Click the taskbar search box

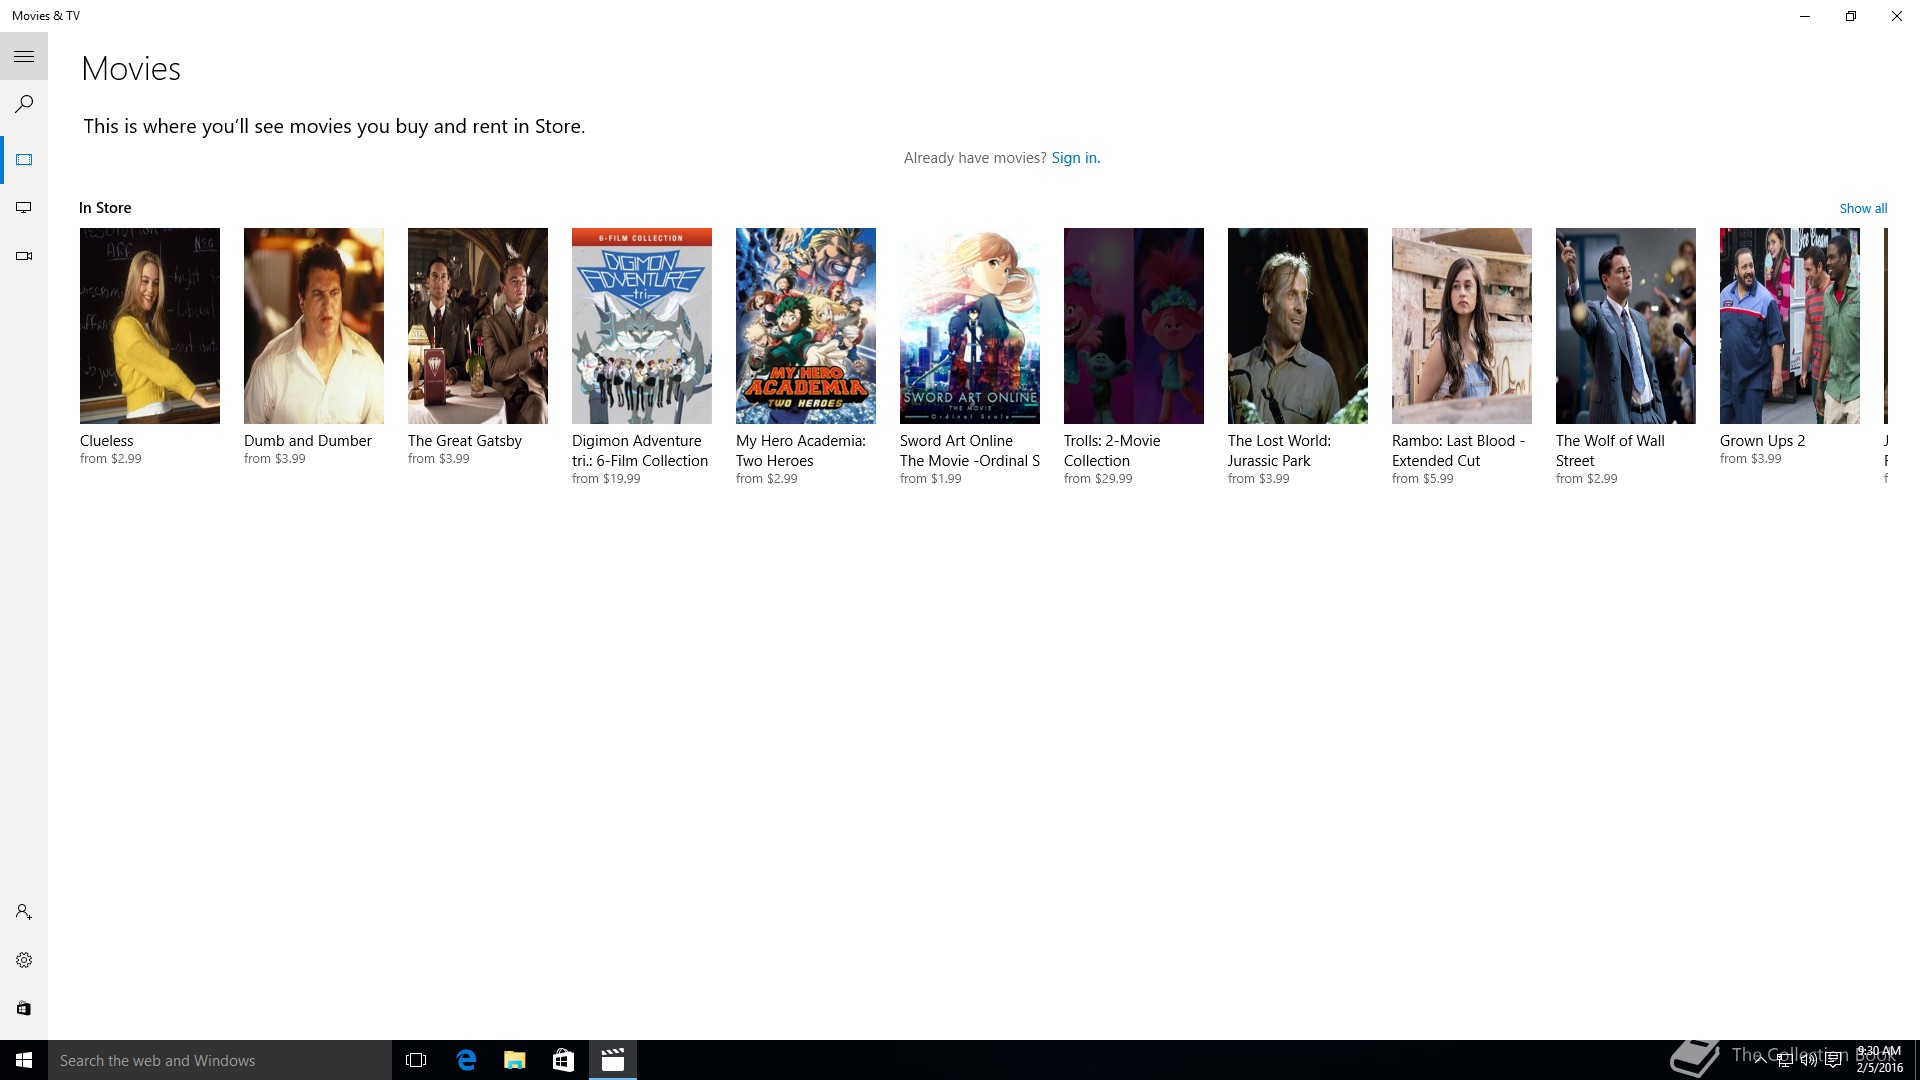220,1060
